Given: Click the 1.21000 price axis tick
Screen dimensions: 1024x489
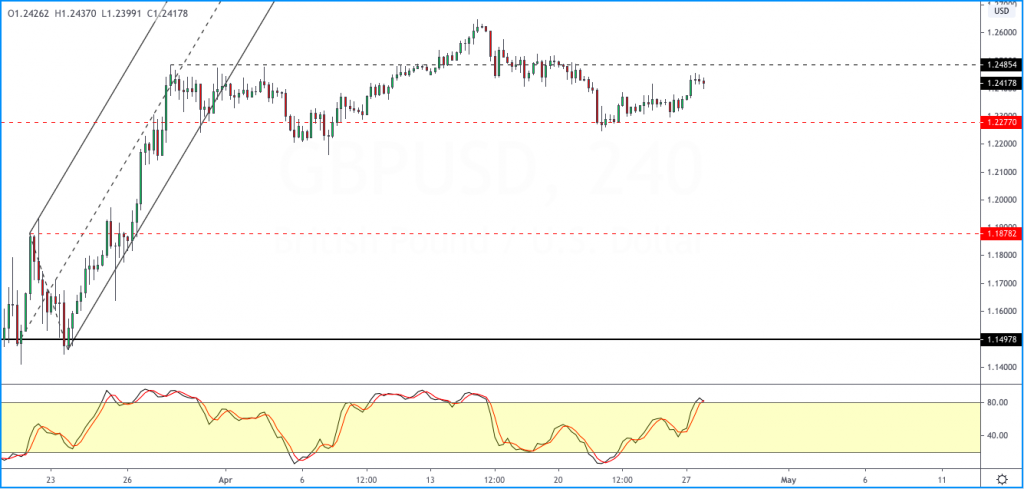Looking at the screenshot, I should pyautogui.click(x=1002, y=172).
